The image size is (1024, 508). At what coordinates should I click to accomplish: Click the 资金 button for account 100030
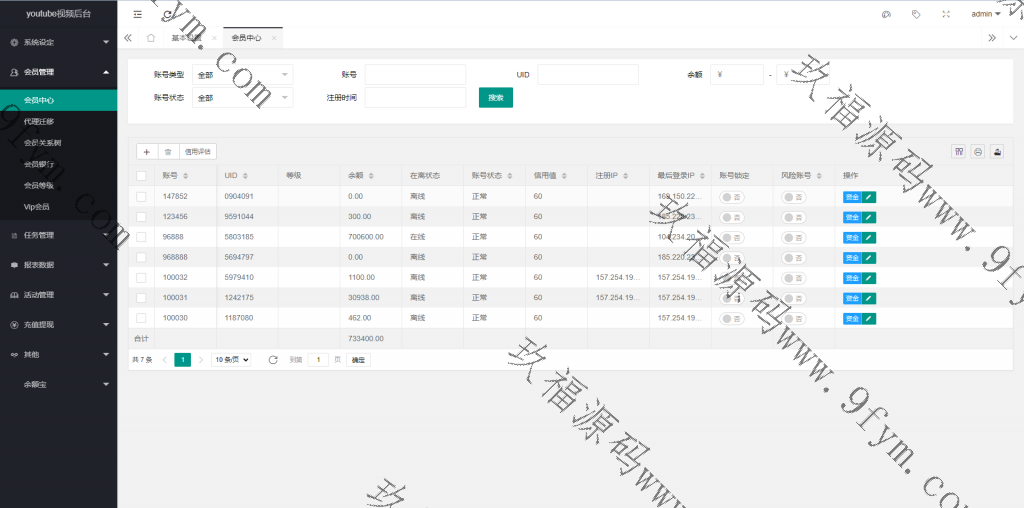tap(852, 318)
